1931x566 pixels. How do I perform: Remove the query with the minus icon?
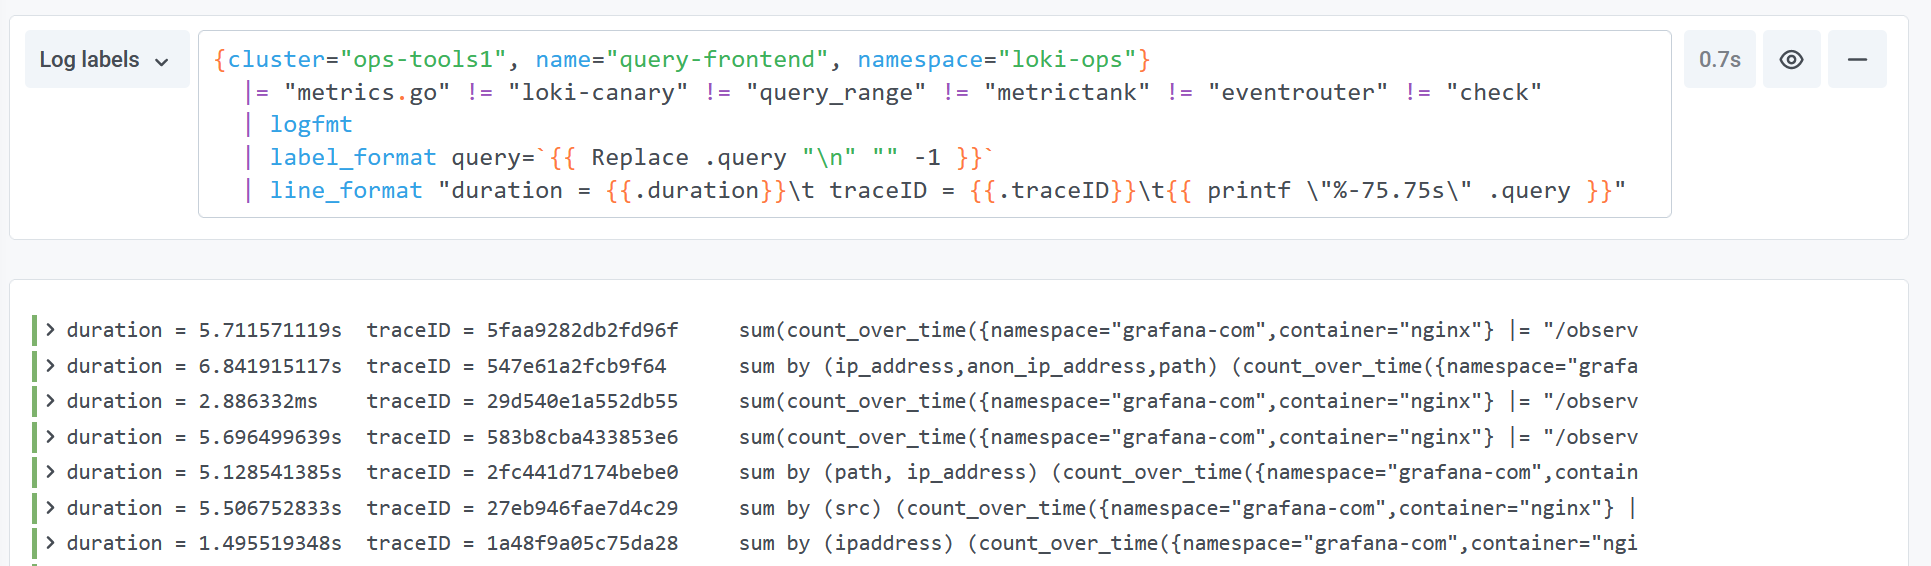(x=1857, y=60)
